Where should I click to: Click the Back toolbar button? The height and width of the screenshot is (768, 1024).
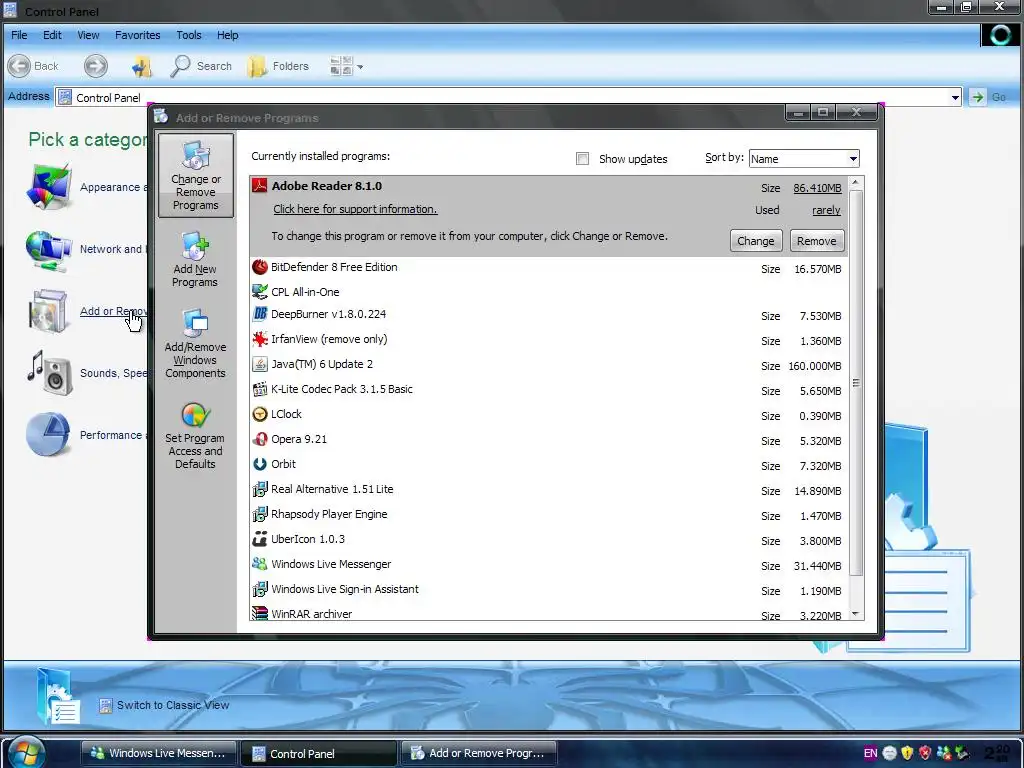[x=34, y=66]
